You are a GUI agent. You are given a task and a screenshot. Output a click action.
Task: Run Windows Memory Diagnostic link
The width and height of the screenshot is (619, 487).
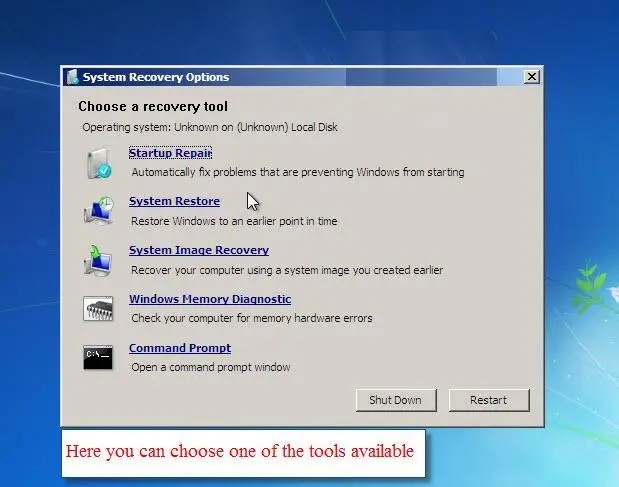(x=210, y=299)
